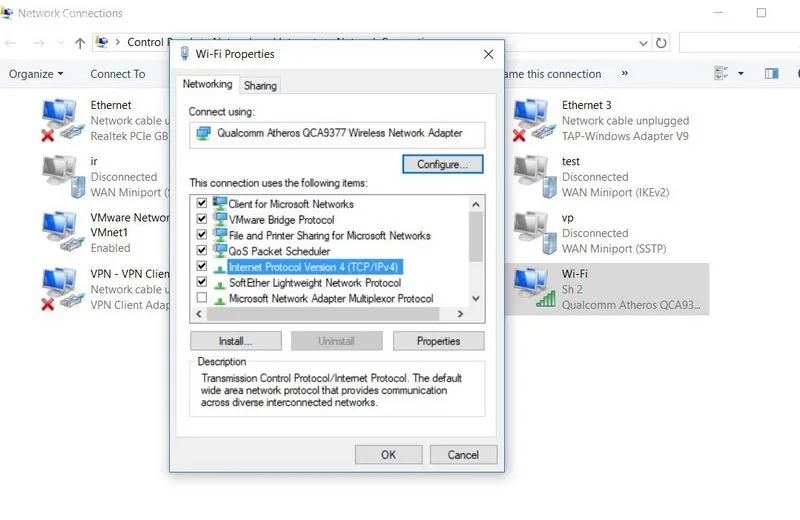Uncheck VMware Bridge Protocol
800x520 pixels.
[202, 218]
